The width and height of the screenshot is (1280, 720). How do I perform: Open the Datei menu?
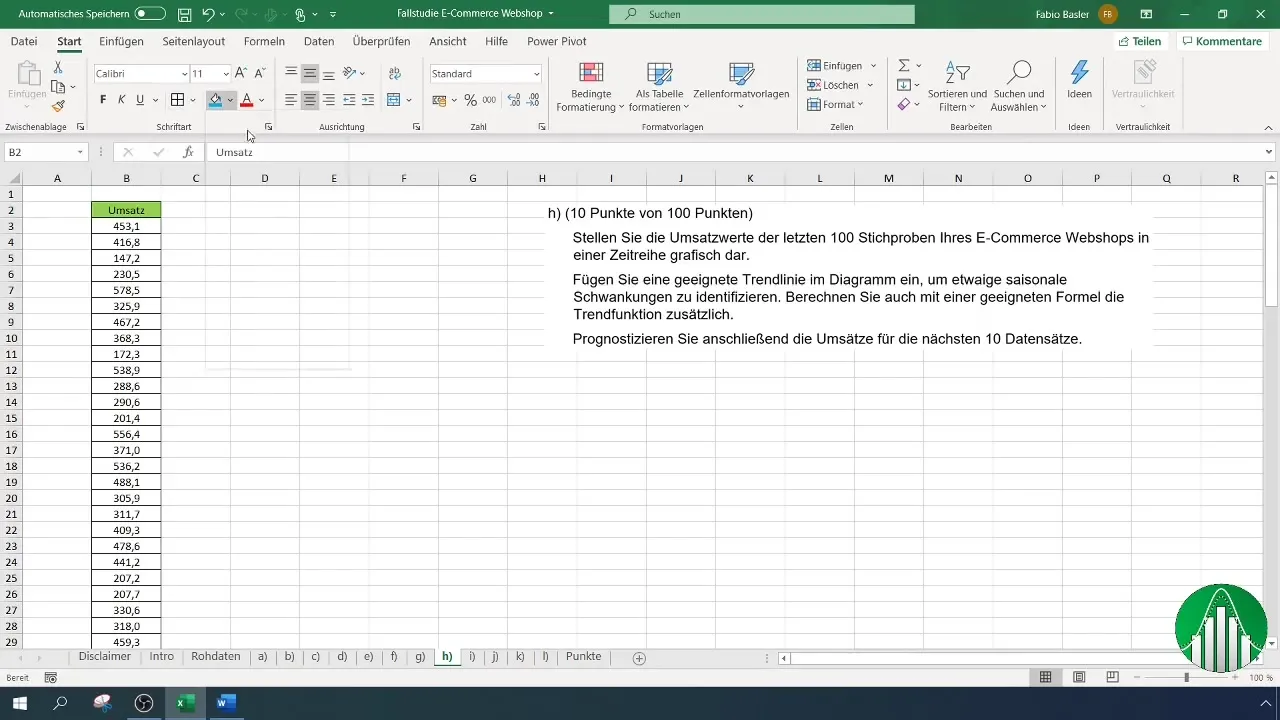[24, 41]
